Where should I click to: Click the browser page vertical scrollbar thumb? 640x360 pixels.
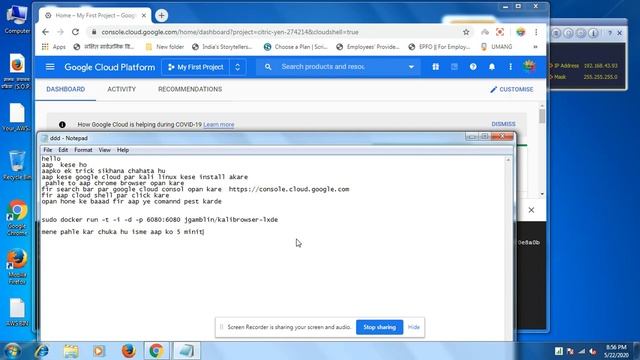(x=542, y=116)
